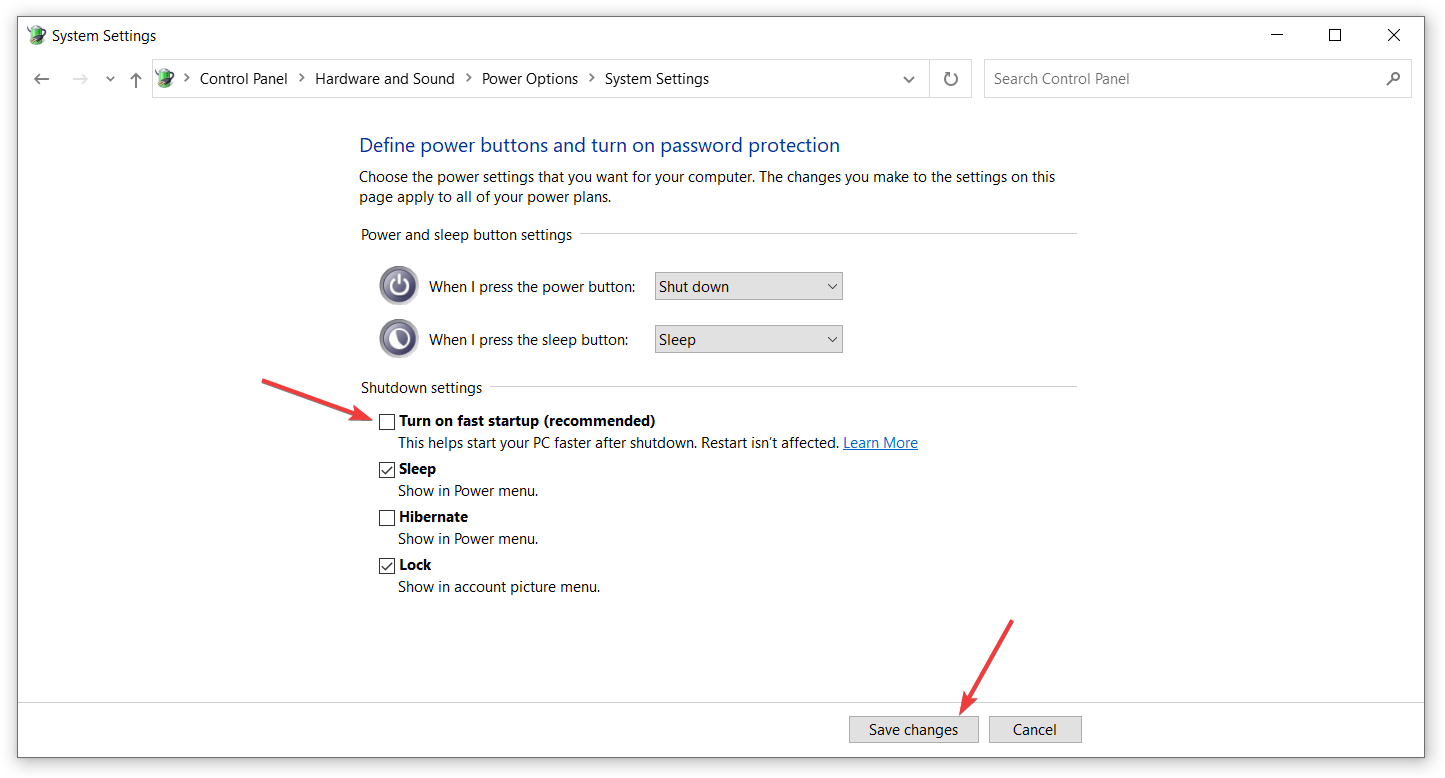Check the Hibernate checkbox

[x=387, y=518]
